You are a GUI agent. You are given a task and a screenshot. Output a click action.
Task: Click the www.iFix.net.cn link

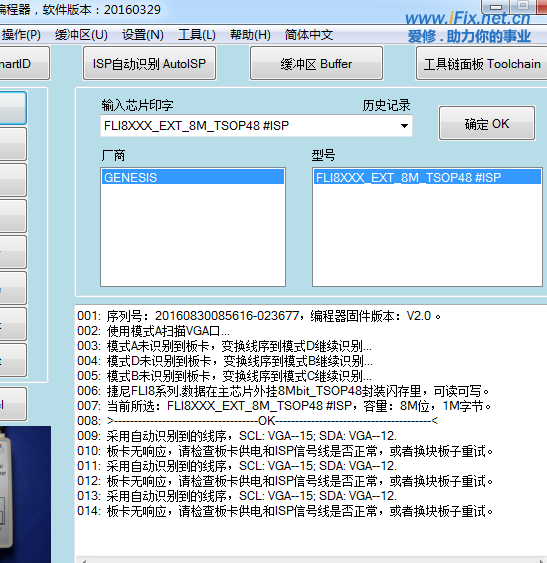pos(468,19)
